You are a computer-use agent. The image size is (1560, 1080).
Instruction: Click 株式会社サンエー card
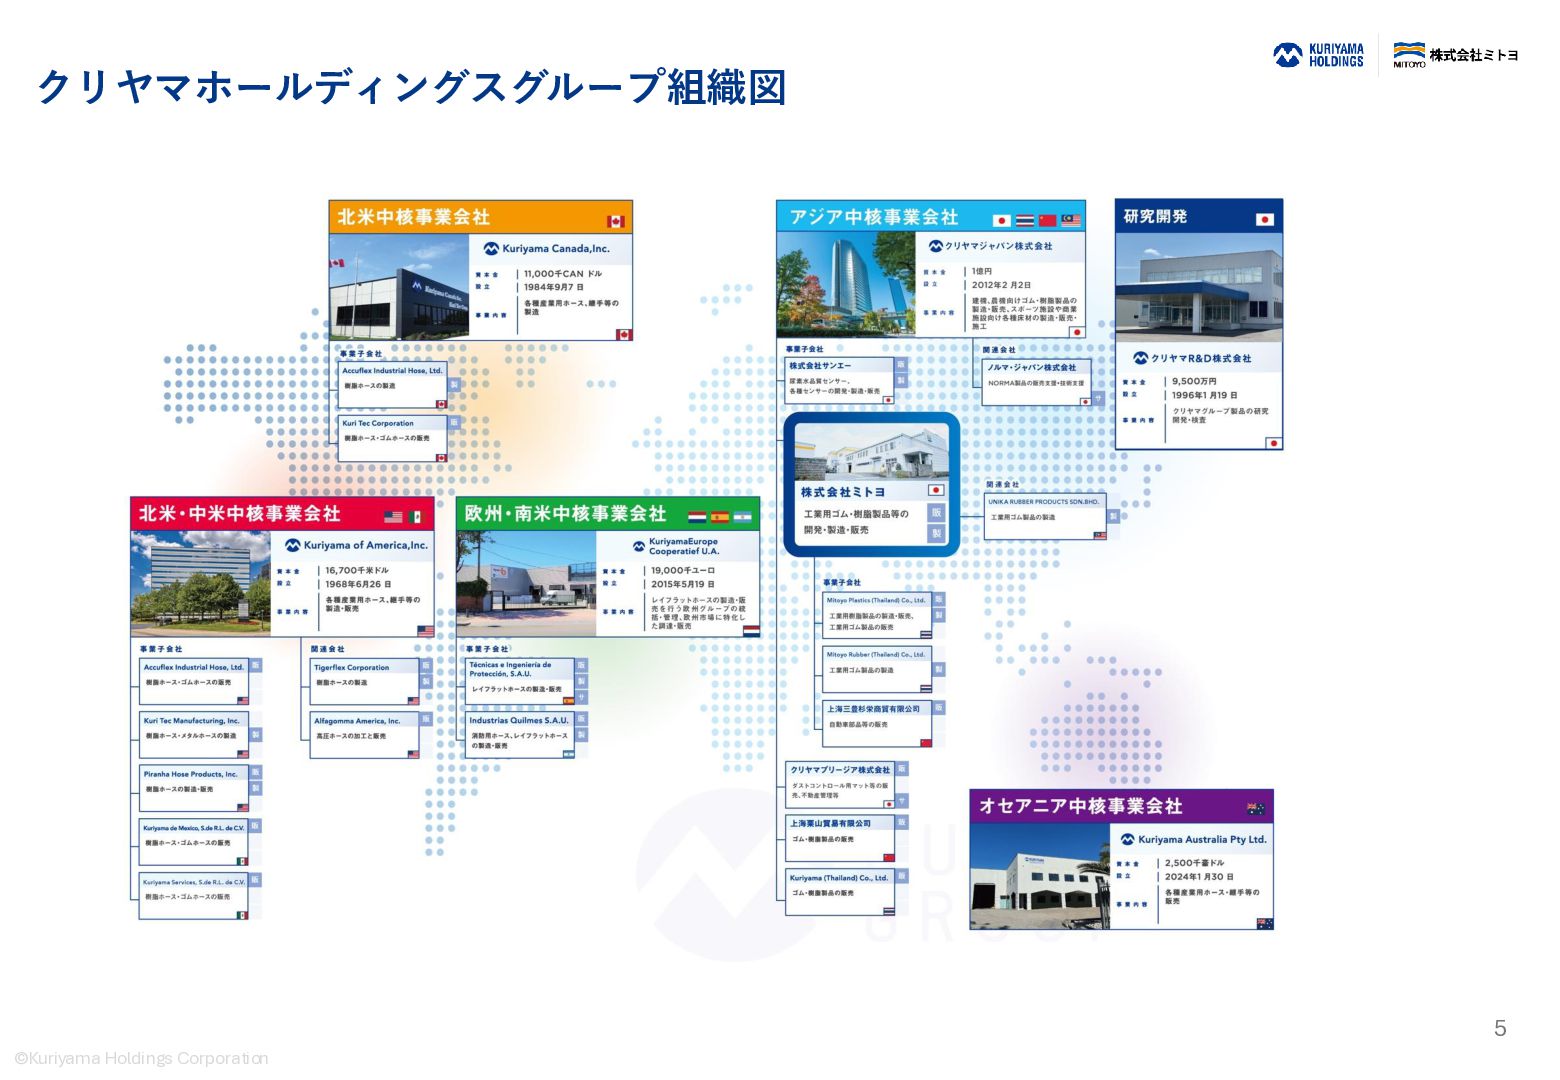[839, 381]
